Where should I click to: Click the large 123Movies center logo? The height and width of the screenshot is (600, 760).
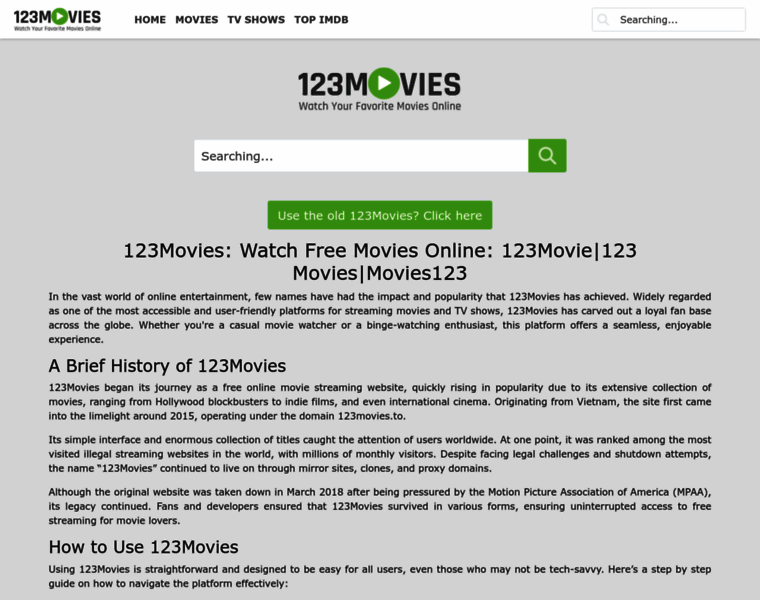[x=380, y=89]
